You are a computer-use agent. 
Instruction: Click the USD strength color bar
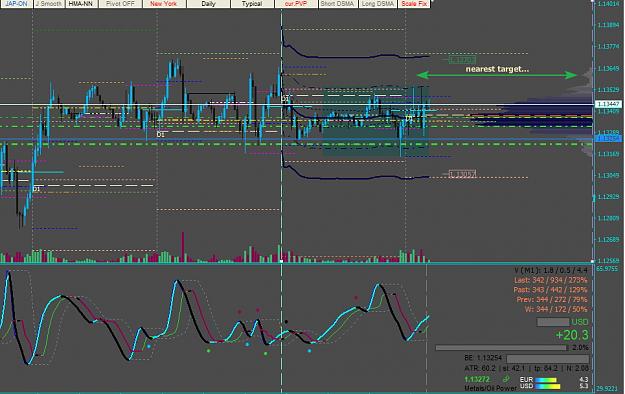[x=548, y=386]
